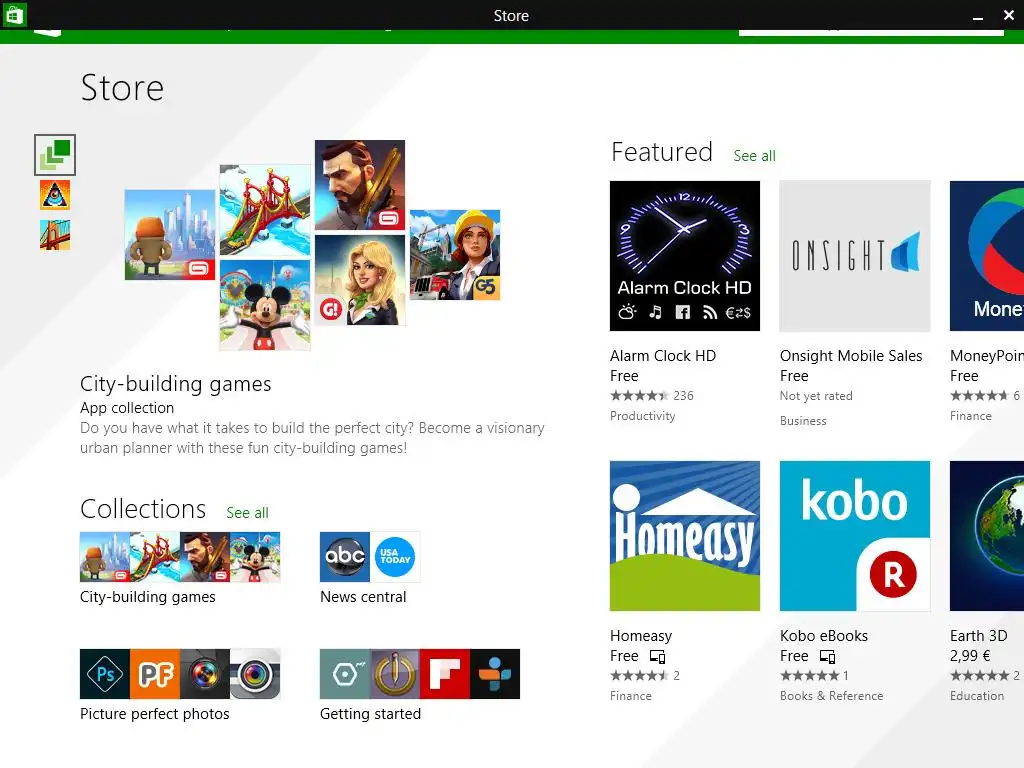Viewport: 1024px width, 768px height.
Task: Click the Getting started label
Action: (370, 714)
